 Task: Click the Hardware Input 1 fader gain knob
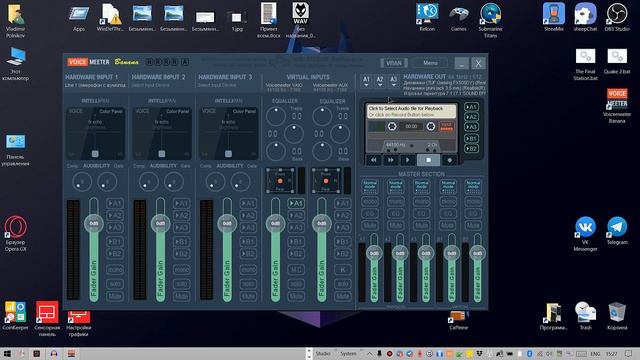[94, 224]
